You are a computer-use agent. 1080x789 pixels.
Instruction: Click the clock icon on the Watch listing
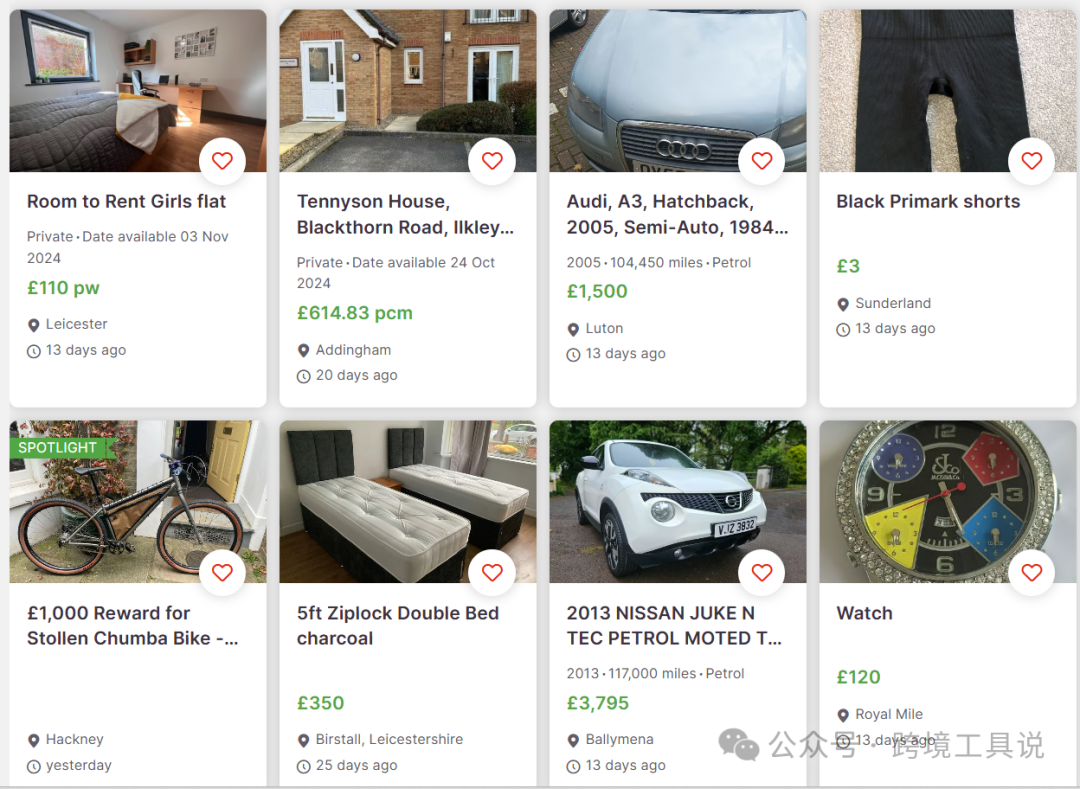tap(842, 740)
